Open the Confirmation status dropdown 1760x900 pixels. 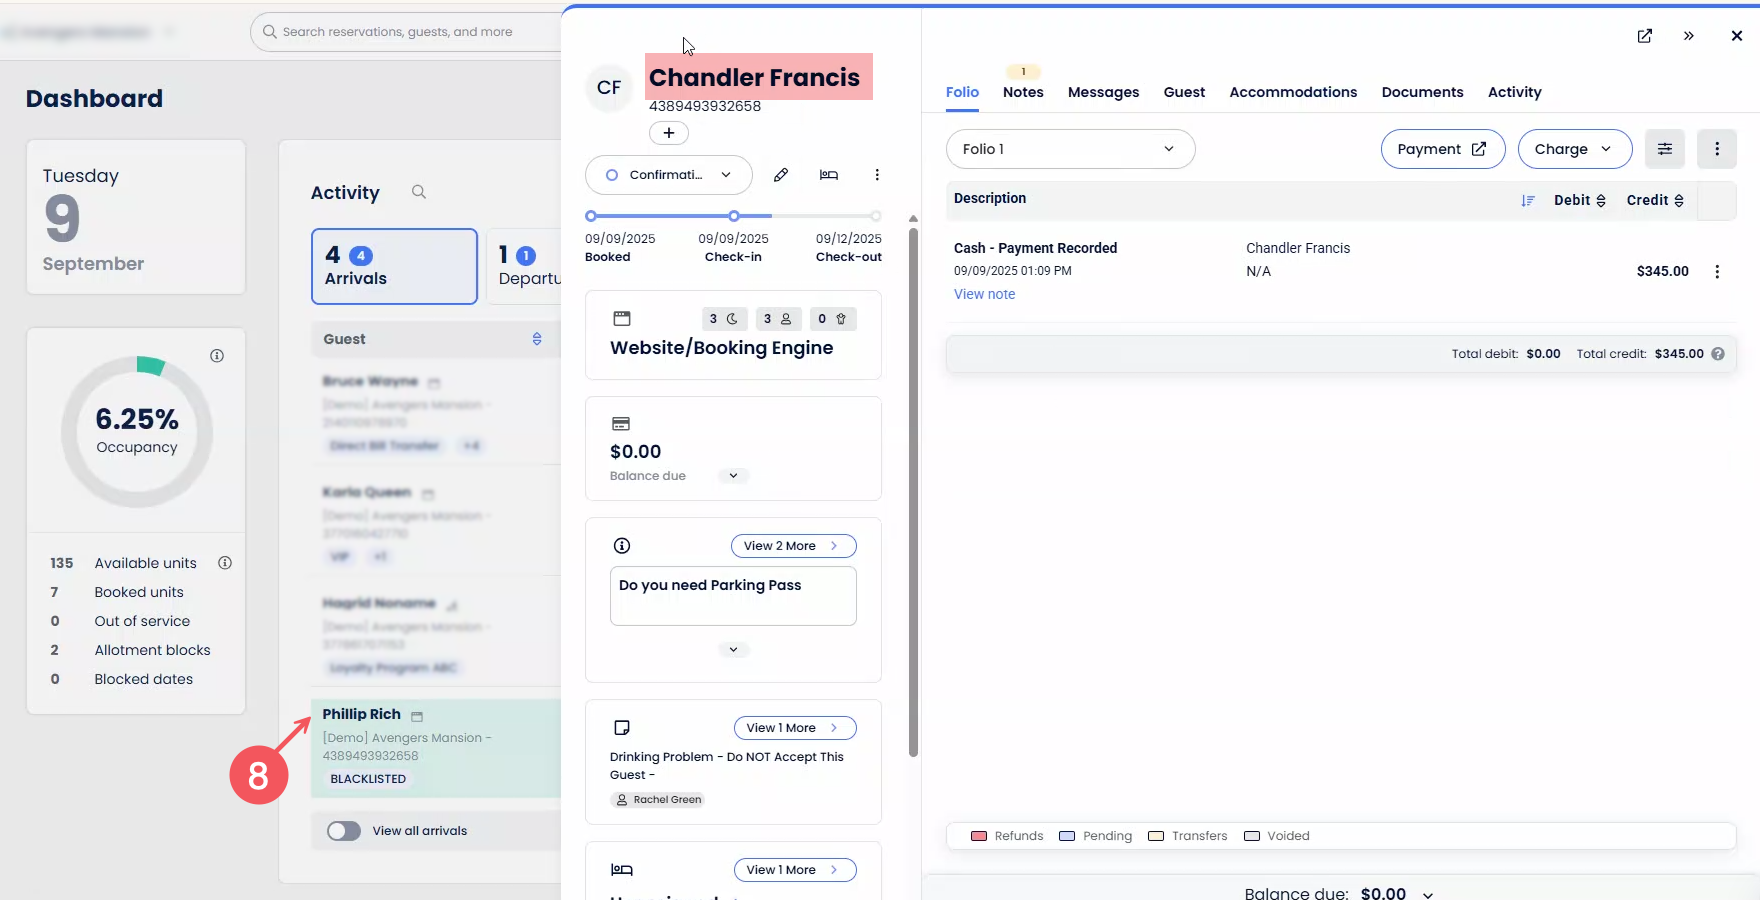pyautogui.click(x=669, y=175)
